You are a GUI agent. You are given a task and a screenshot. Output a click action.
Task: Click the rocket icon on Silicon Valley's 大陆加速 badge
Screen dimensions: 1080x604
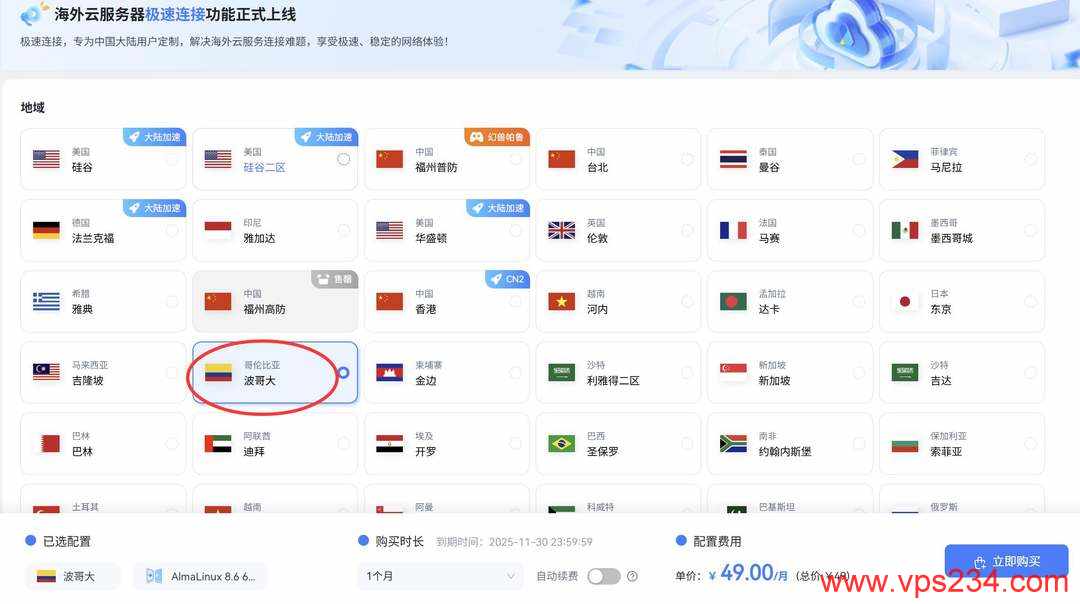133,137
